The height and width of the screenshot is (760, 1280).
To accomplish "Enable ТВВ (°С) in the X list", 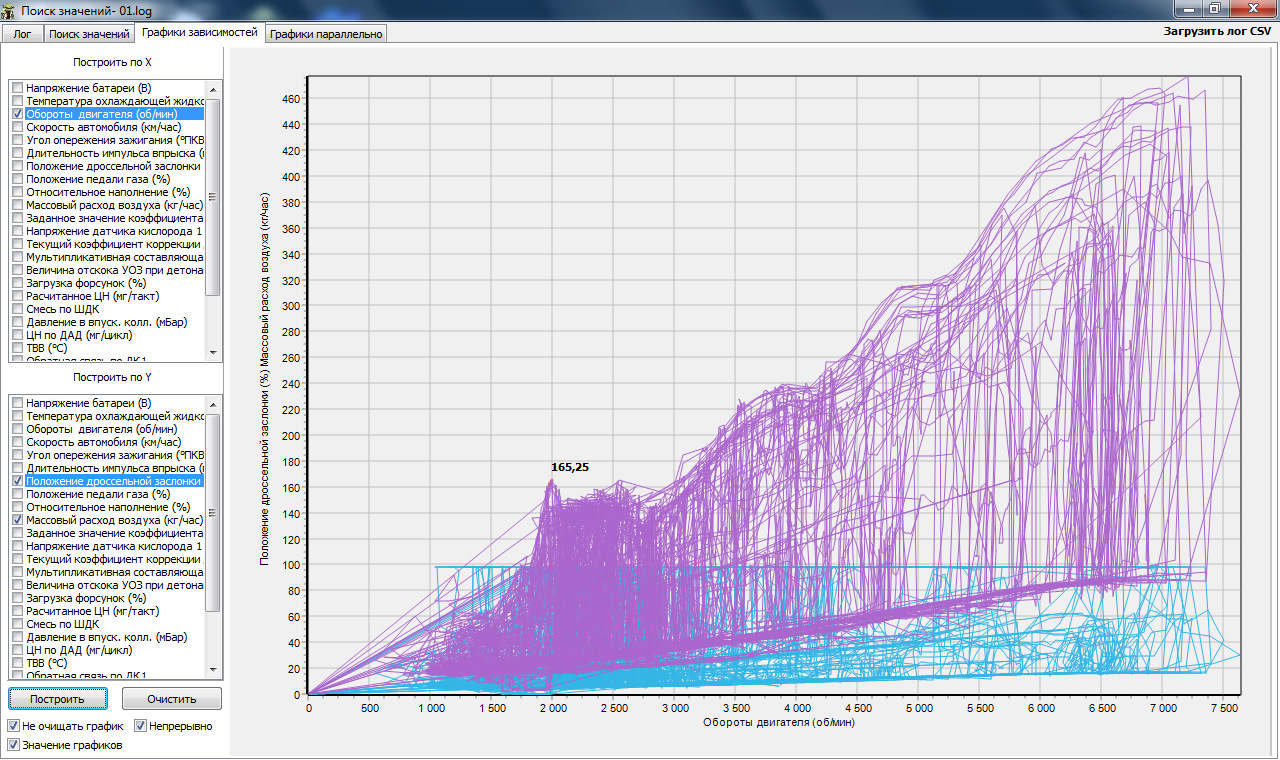I will coord(17,348).
